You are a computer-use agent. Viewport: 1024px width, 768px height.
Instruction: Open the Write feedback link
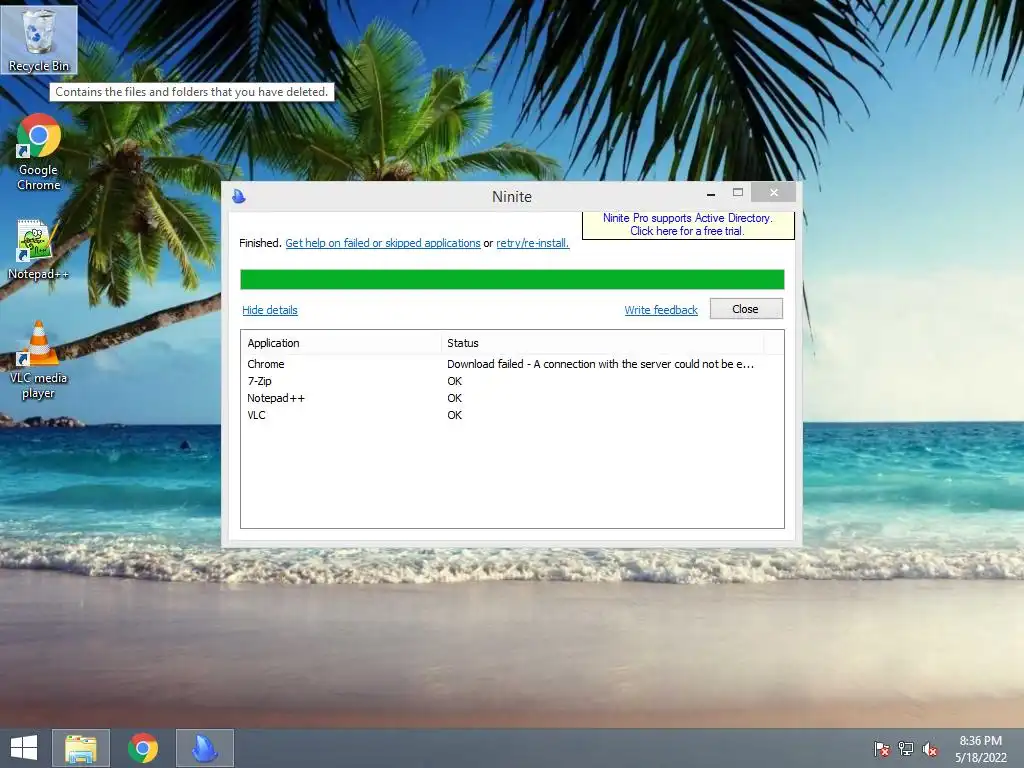click(x=661, y=310)
